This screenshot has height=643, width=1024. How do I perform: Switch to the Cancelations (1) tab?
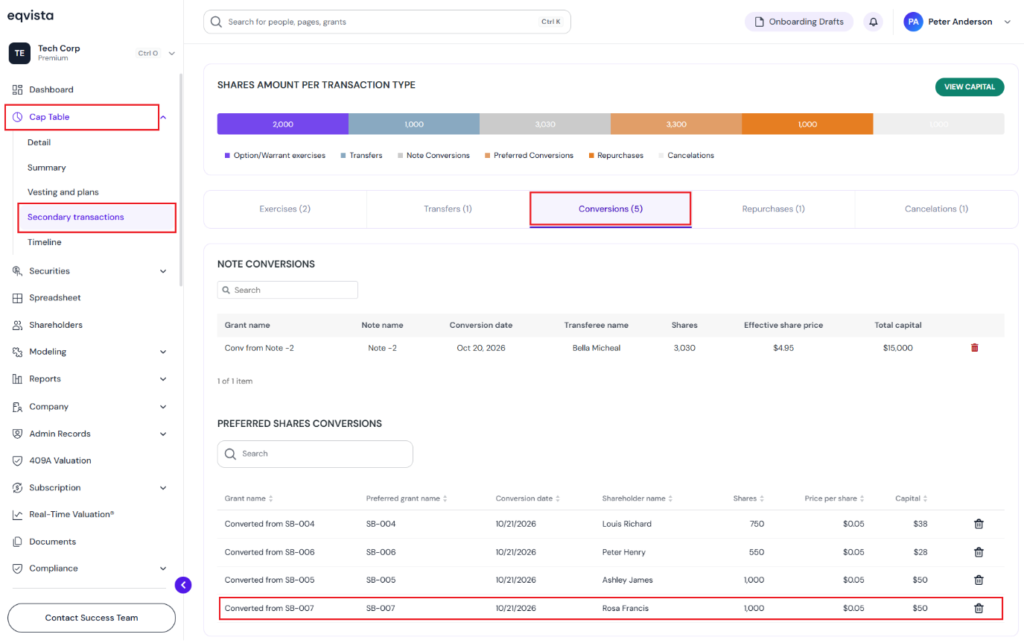point(936,209)
